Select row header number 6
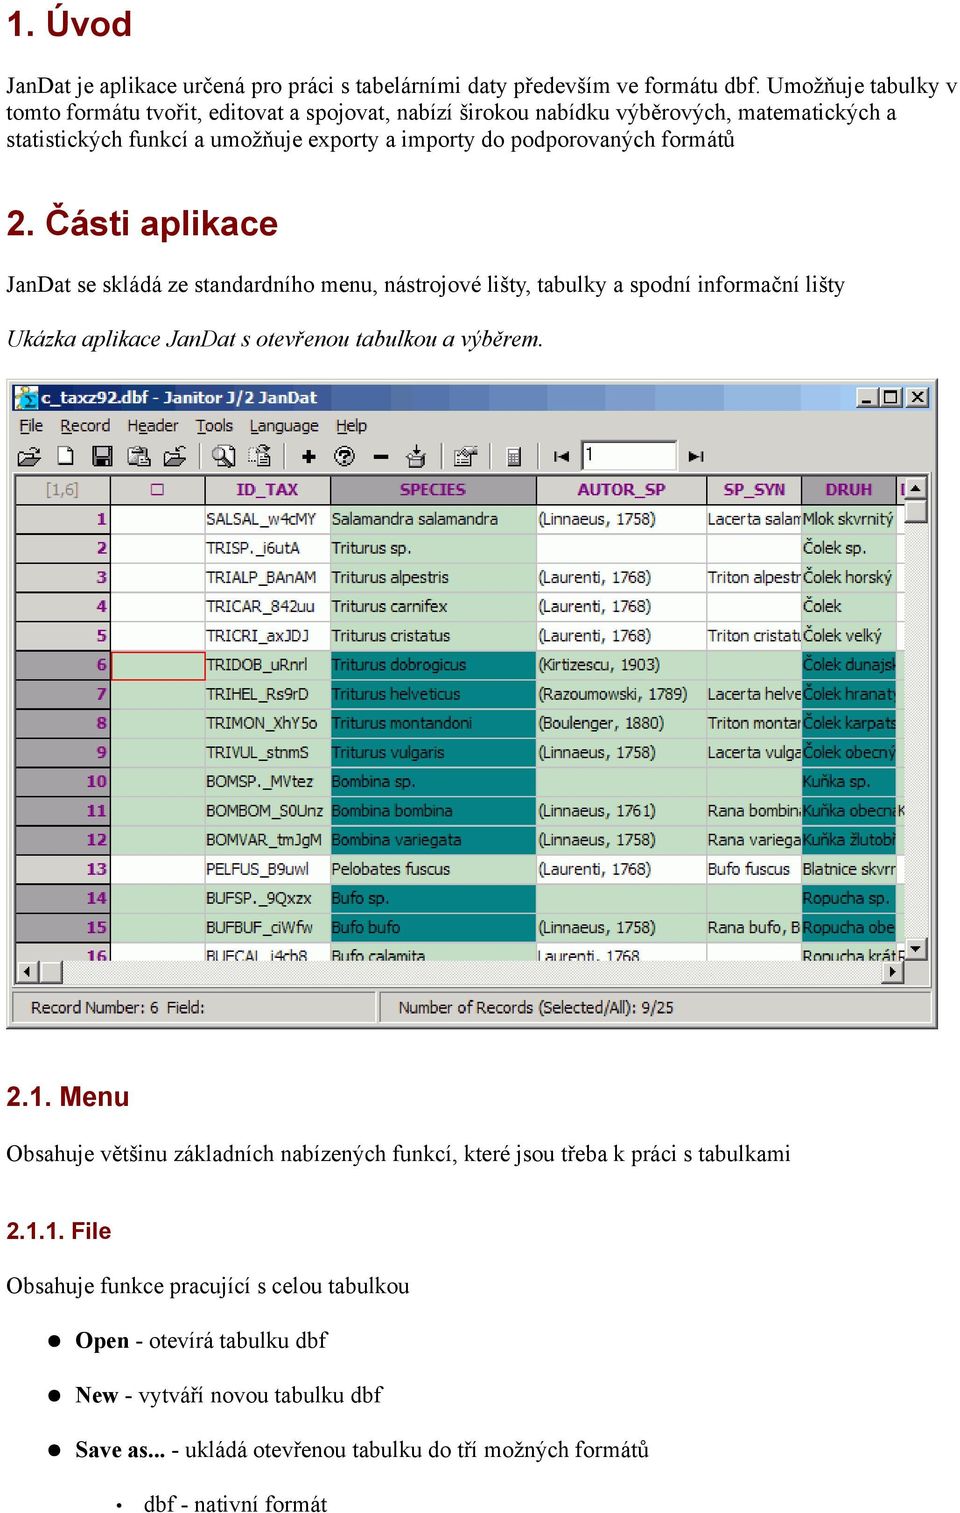Image resolution: width=960 pixels, height=1513 pixels. tap(63, 665)
